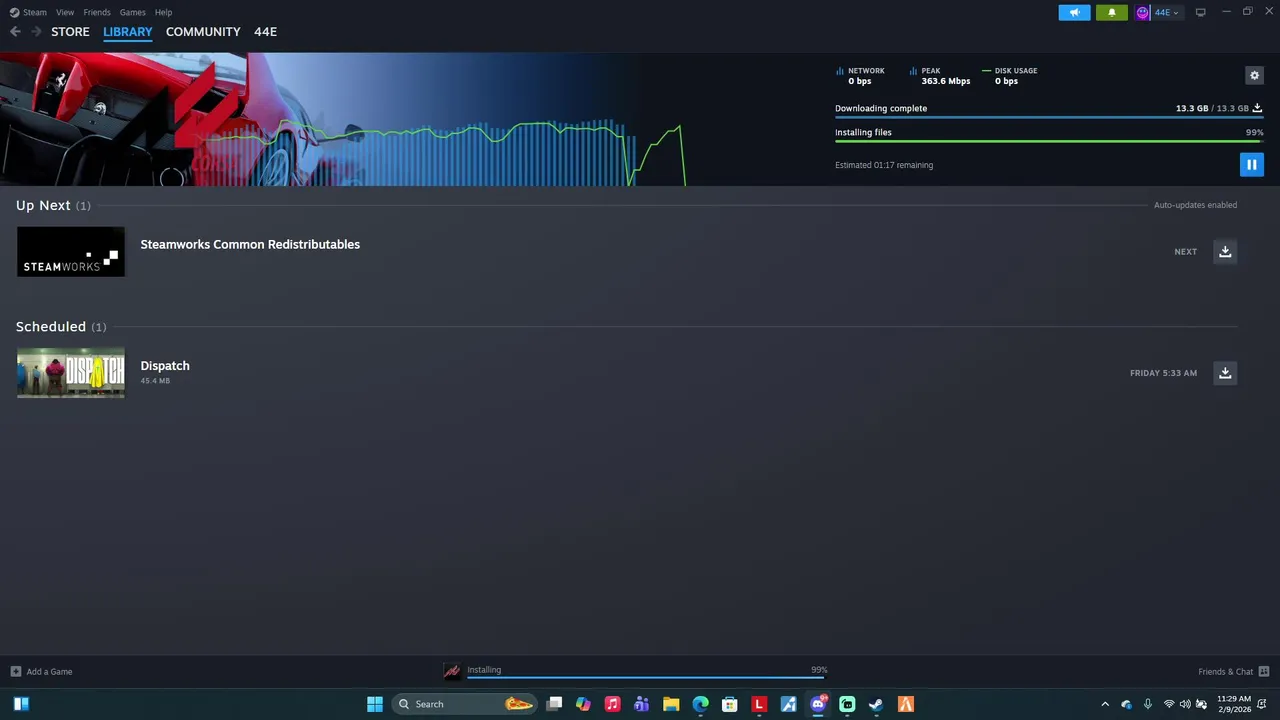Download Dispatch update now
The width and height of the screenshot is (1280, 720).
click(x=1225, y=373)
